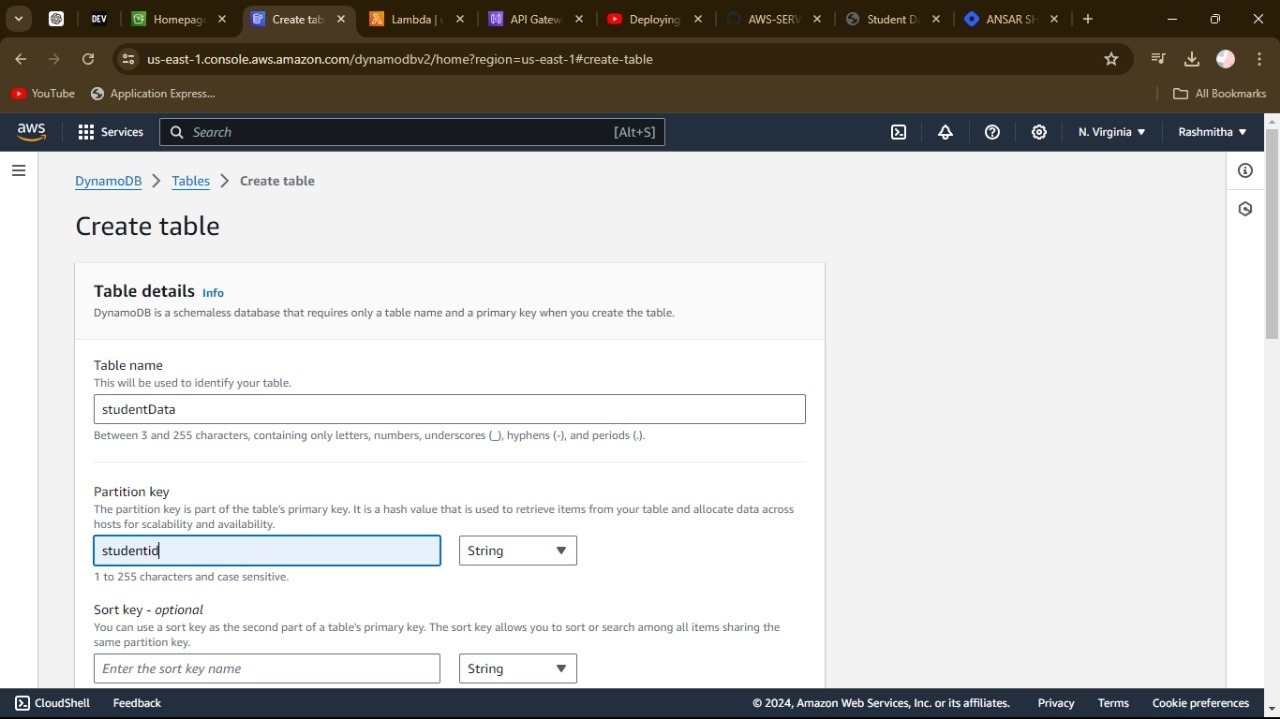
Task: Reload the page
Action: click(88, 59)
